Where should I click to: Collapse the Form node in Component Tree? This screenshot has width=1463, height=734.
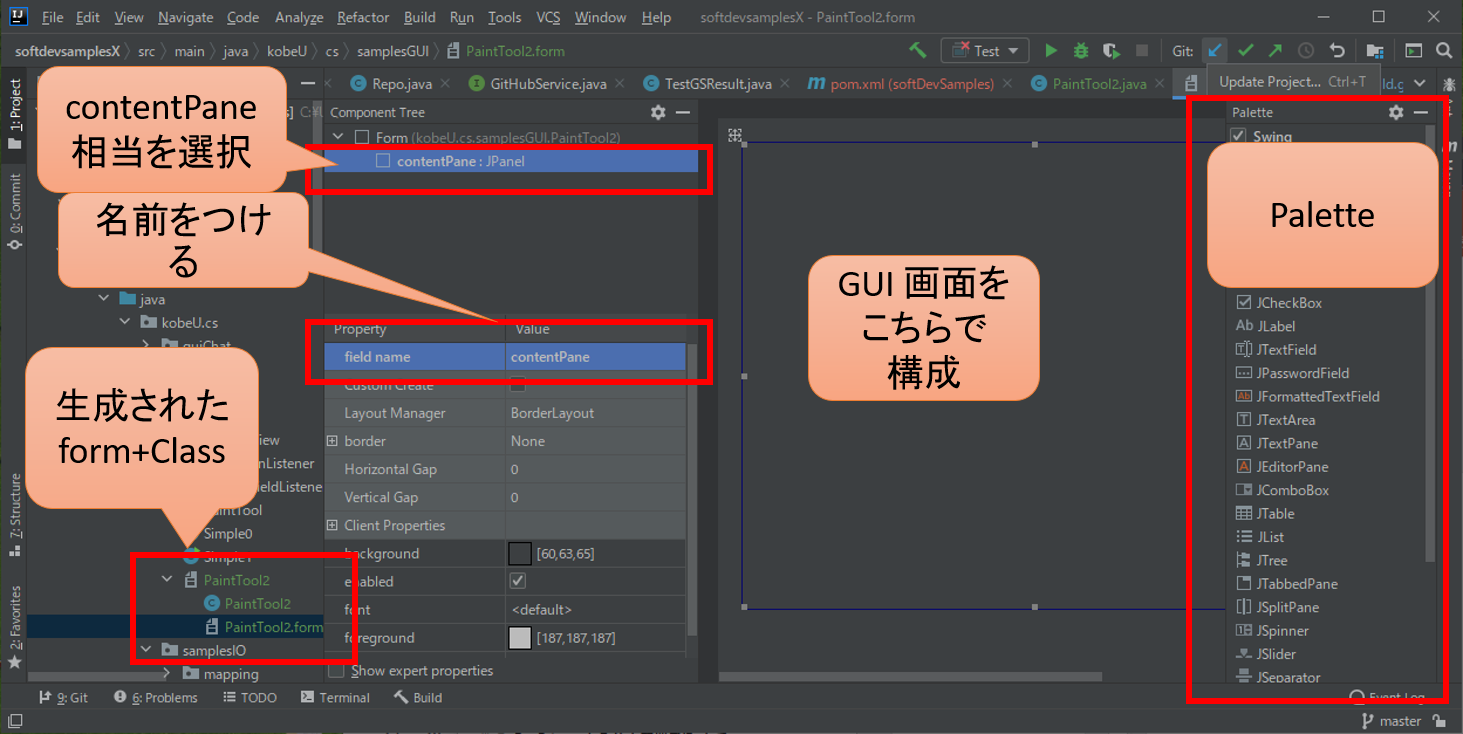(338, 137)
